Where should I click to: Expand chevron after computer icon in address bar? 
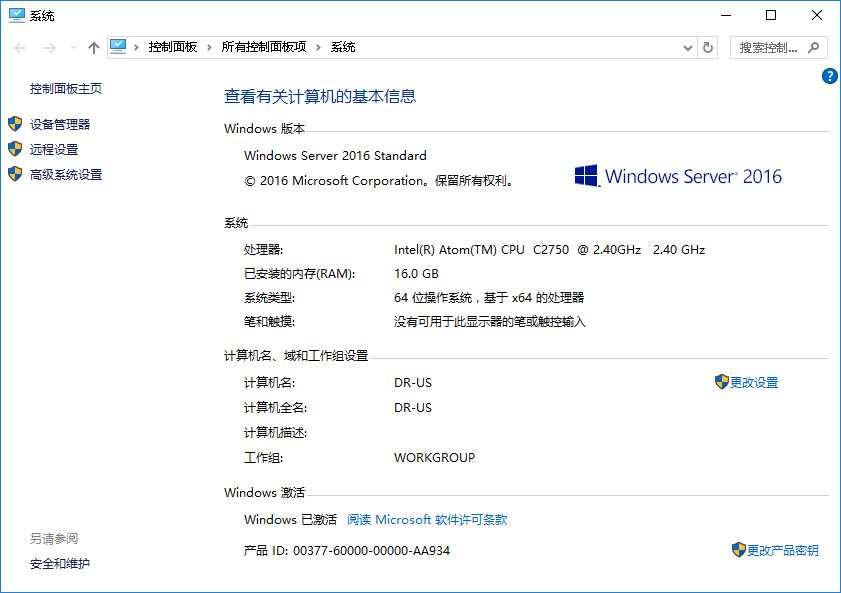point(136,47)
